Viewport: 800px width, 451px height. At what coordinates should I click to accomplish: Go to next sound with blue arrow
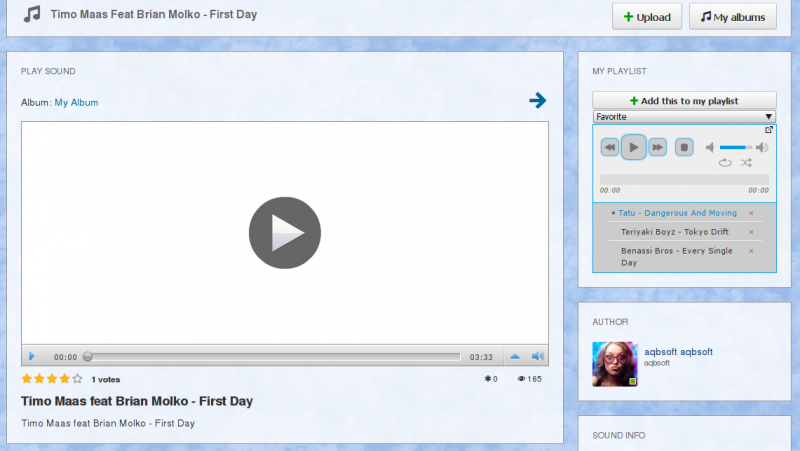coord(537,100)
